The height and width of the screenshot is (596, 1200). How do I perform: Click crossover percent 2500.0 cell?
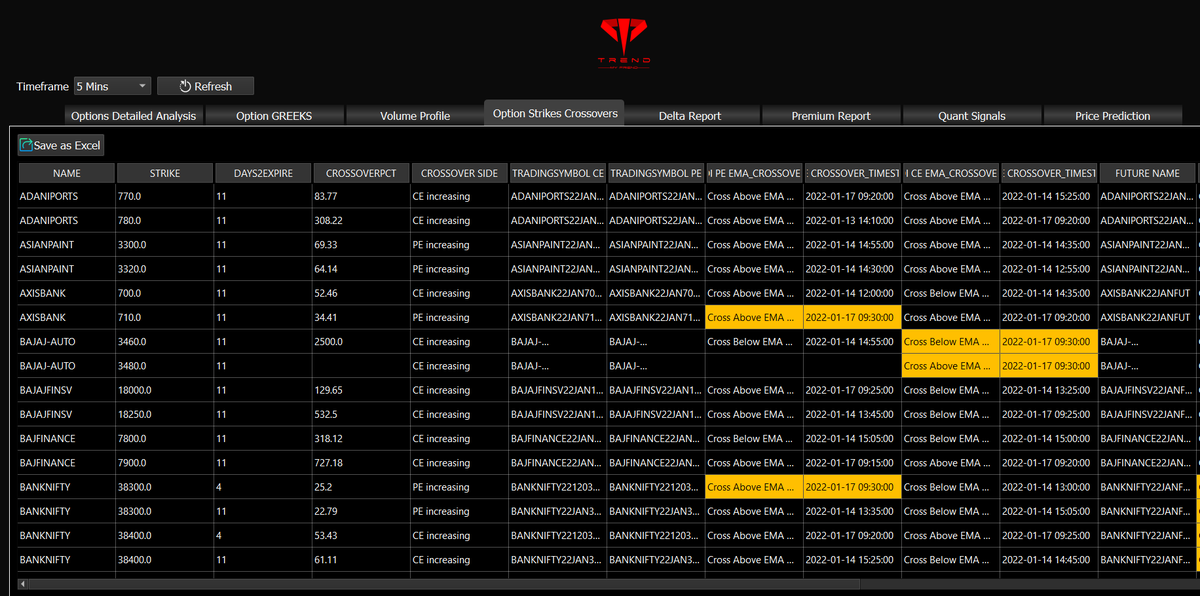pos(361,342)
